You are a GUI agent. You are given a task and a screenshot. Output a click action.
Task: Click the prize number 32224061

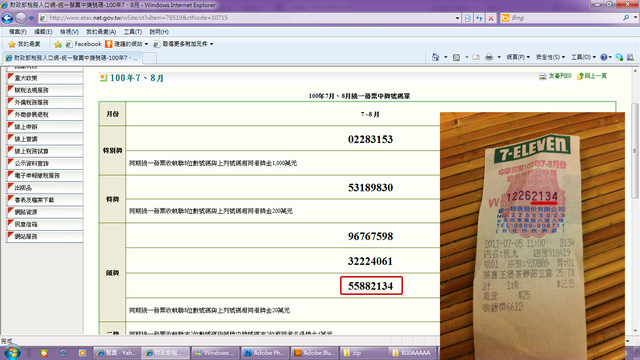[370, 261]
